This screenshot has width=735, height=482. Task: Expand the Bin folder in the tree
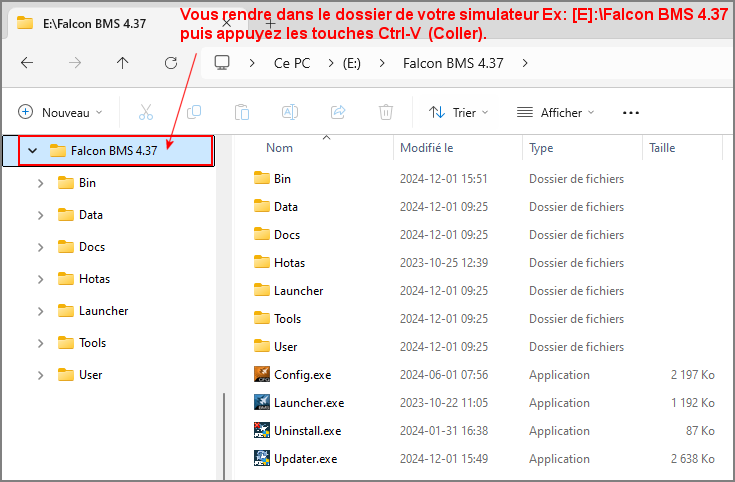tap(40, 183)
